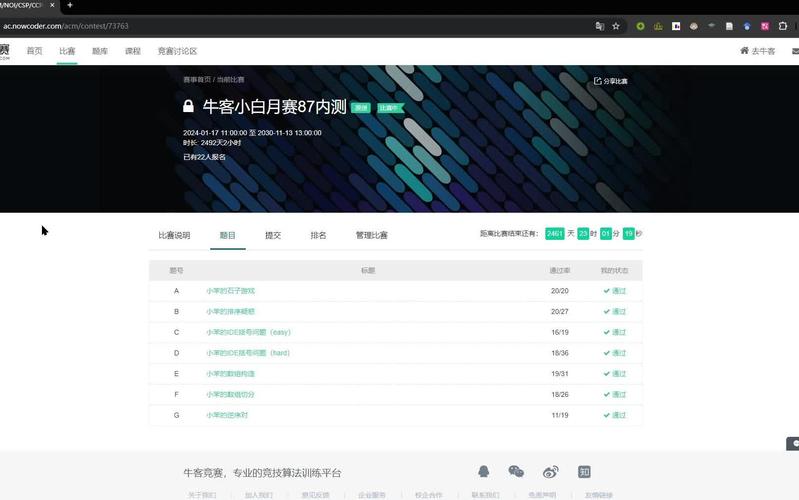Click the contest title 牛客小白月赛87内测

(274, 107)
